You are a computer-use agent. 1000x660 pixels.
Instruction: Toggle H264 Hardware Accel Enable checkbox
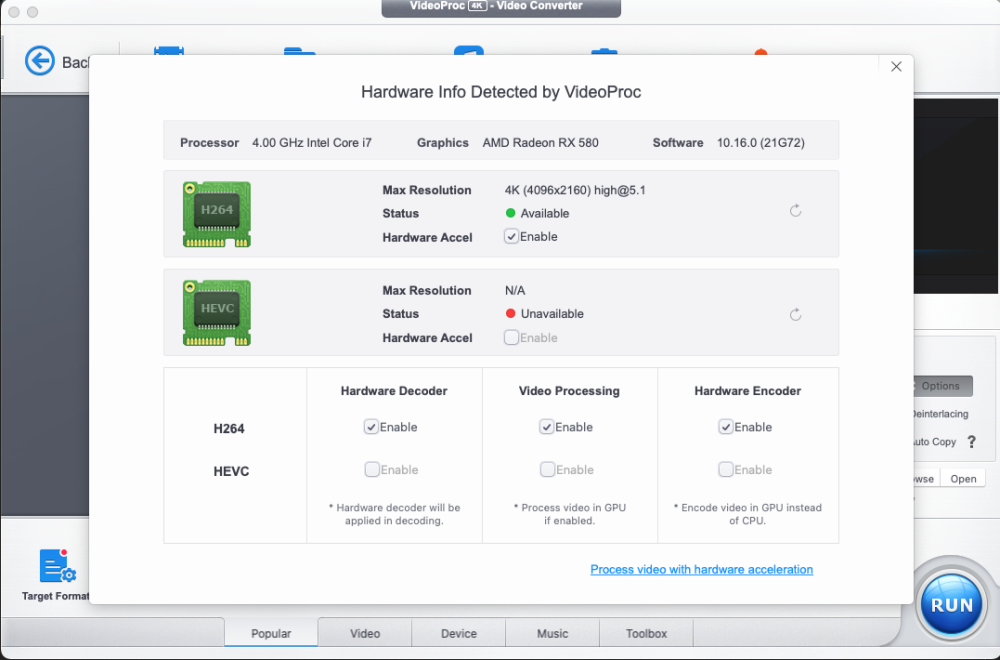(x=511, y=237)
